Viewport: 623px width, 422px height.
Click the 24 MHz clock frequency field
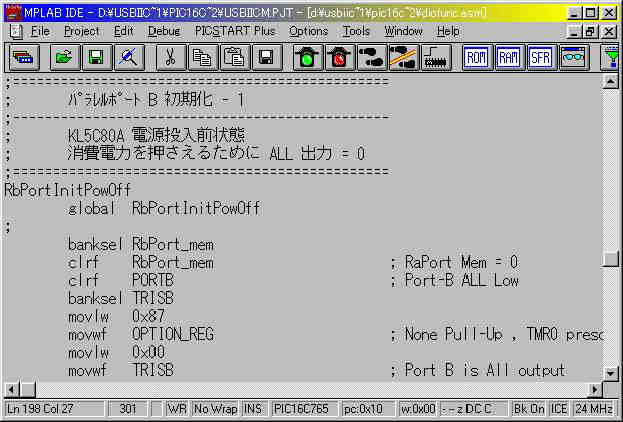point(596,409)
